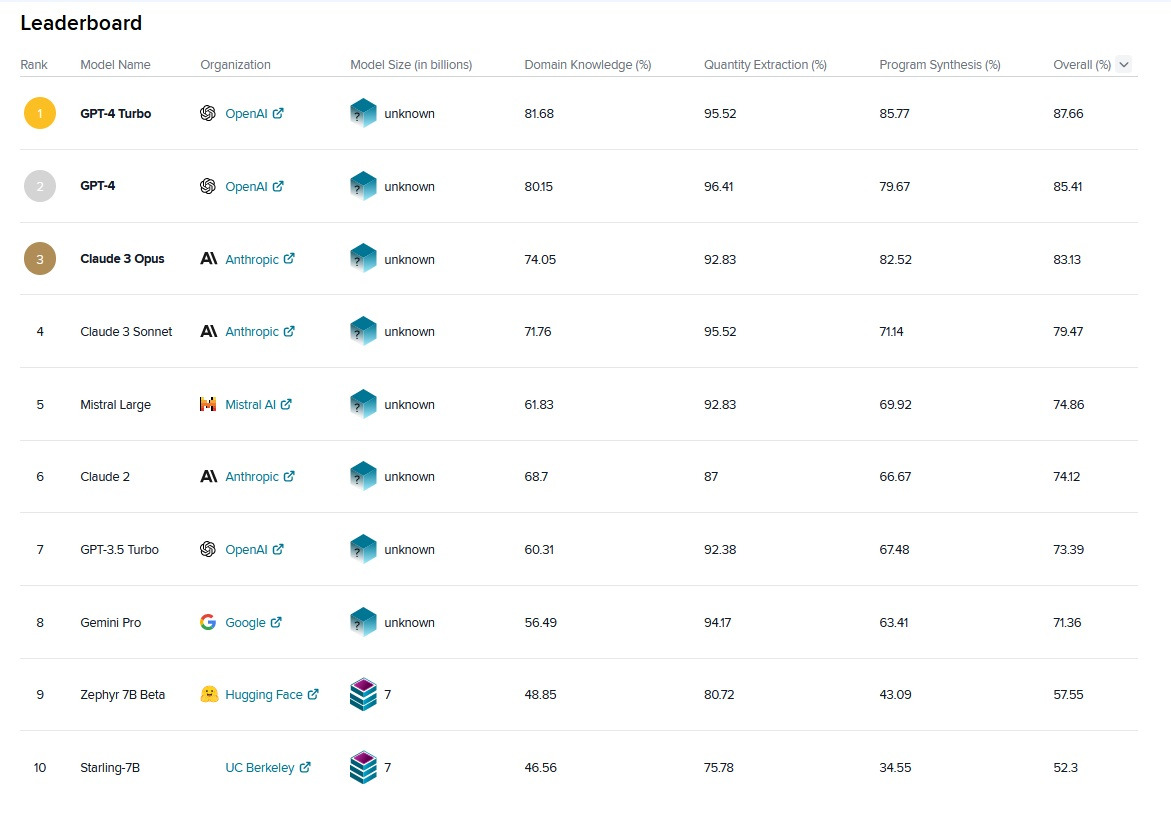Click the Overall (%) sort dropdown arrow
The width and height of the screenshot is (1171, 818).
click(x=1124, y=65)
